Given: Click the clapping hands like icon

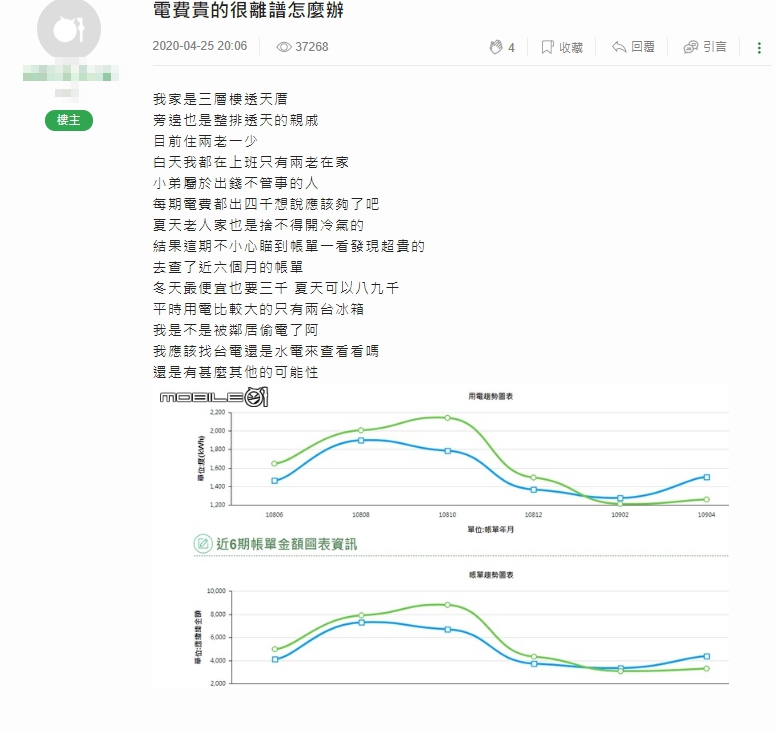Looking at the screenshot, I should (495, 47).
